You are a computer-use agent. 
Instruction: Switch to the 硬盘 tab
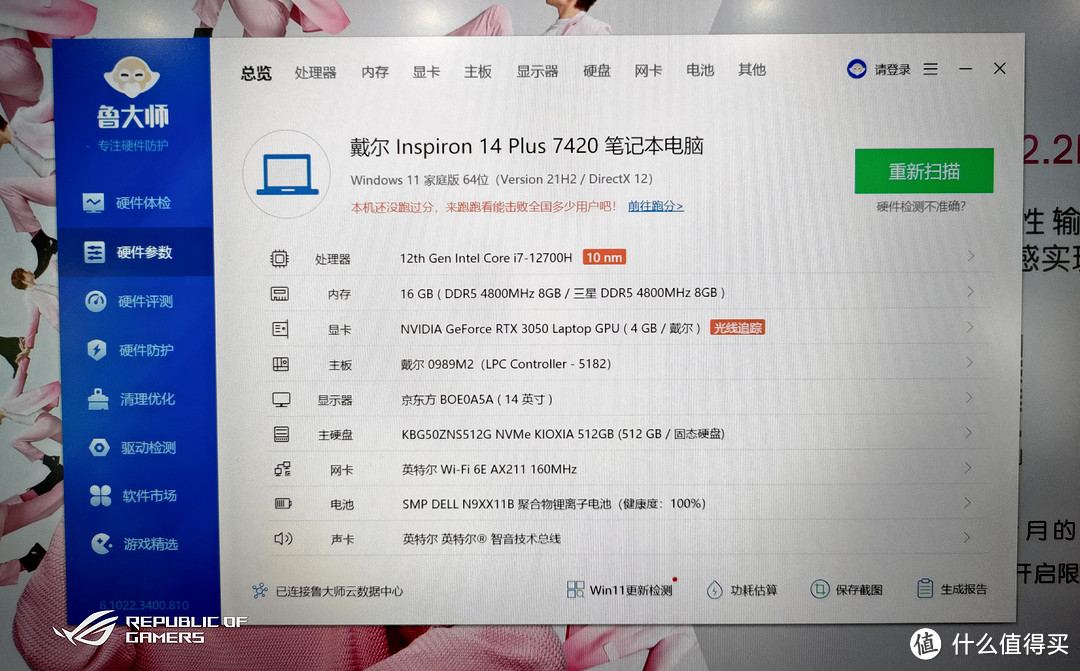point(597,70)
